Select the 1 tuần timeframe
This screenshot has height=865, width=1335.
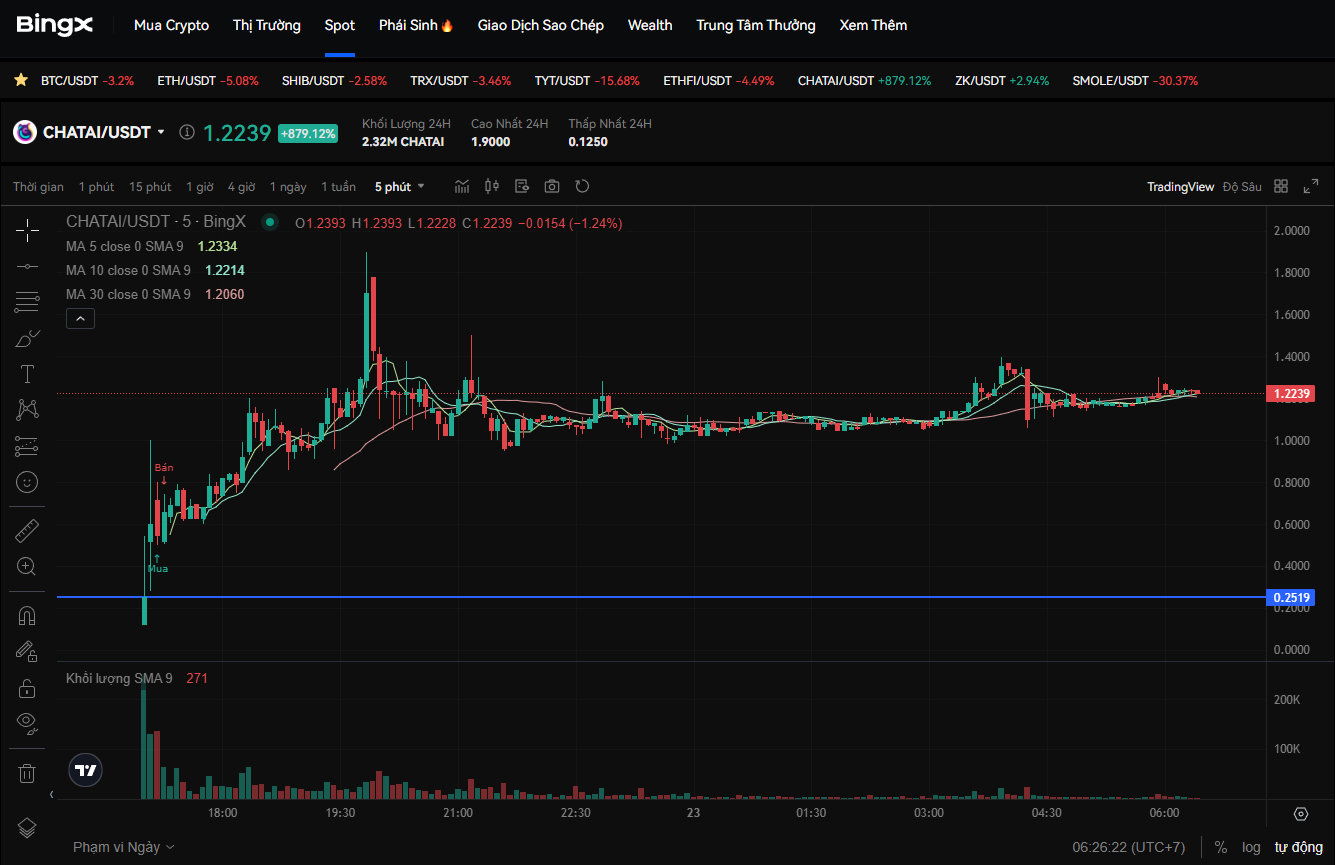(338, 187)
